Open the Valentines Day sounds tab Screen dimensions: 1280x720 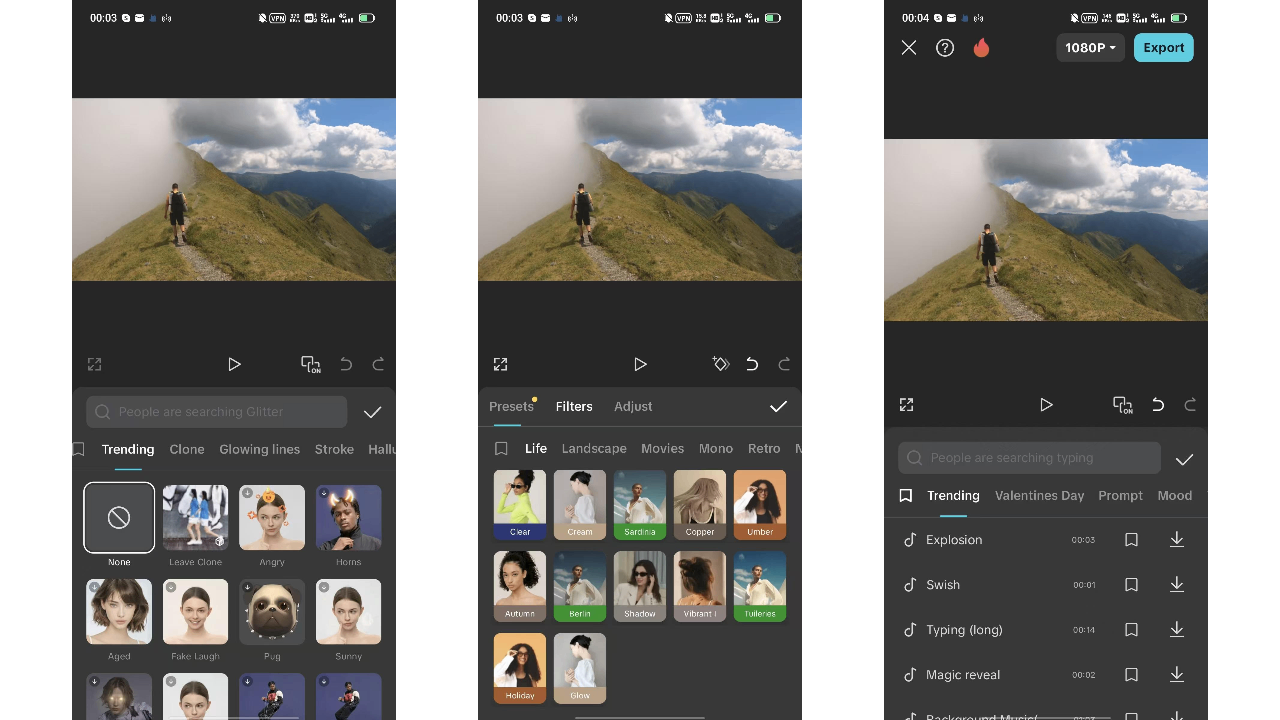point(1040,496)
